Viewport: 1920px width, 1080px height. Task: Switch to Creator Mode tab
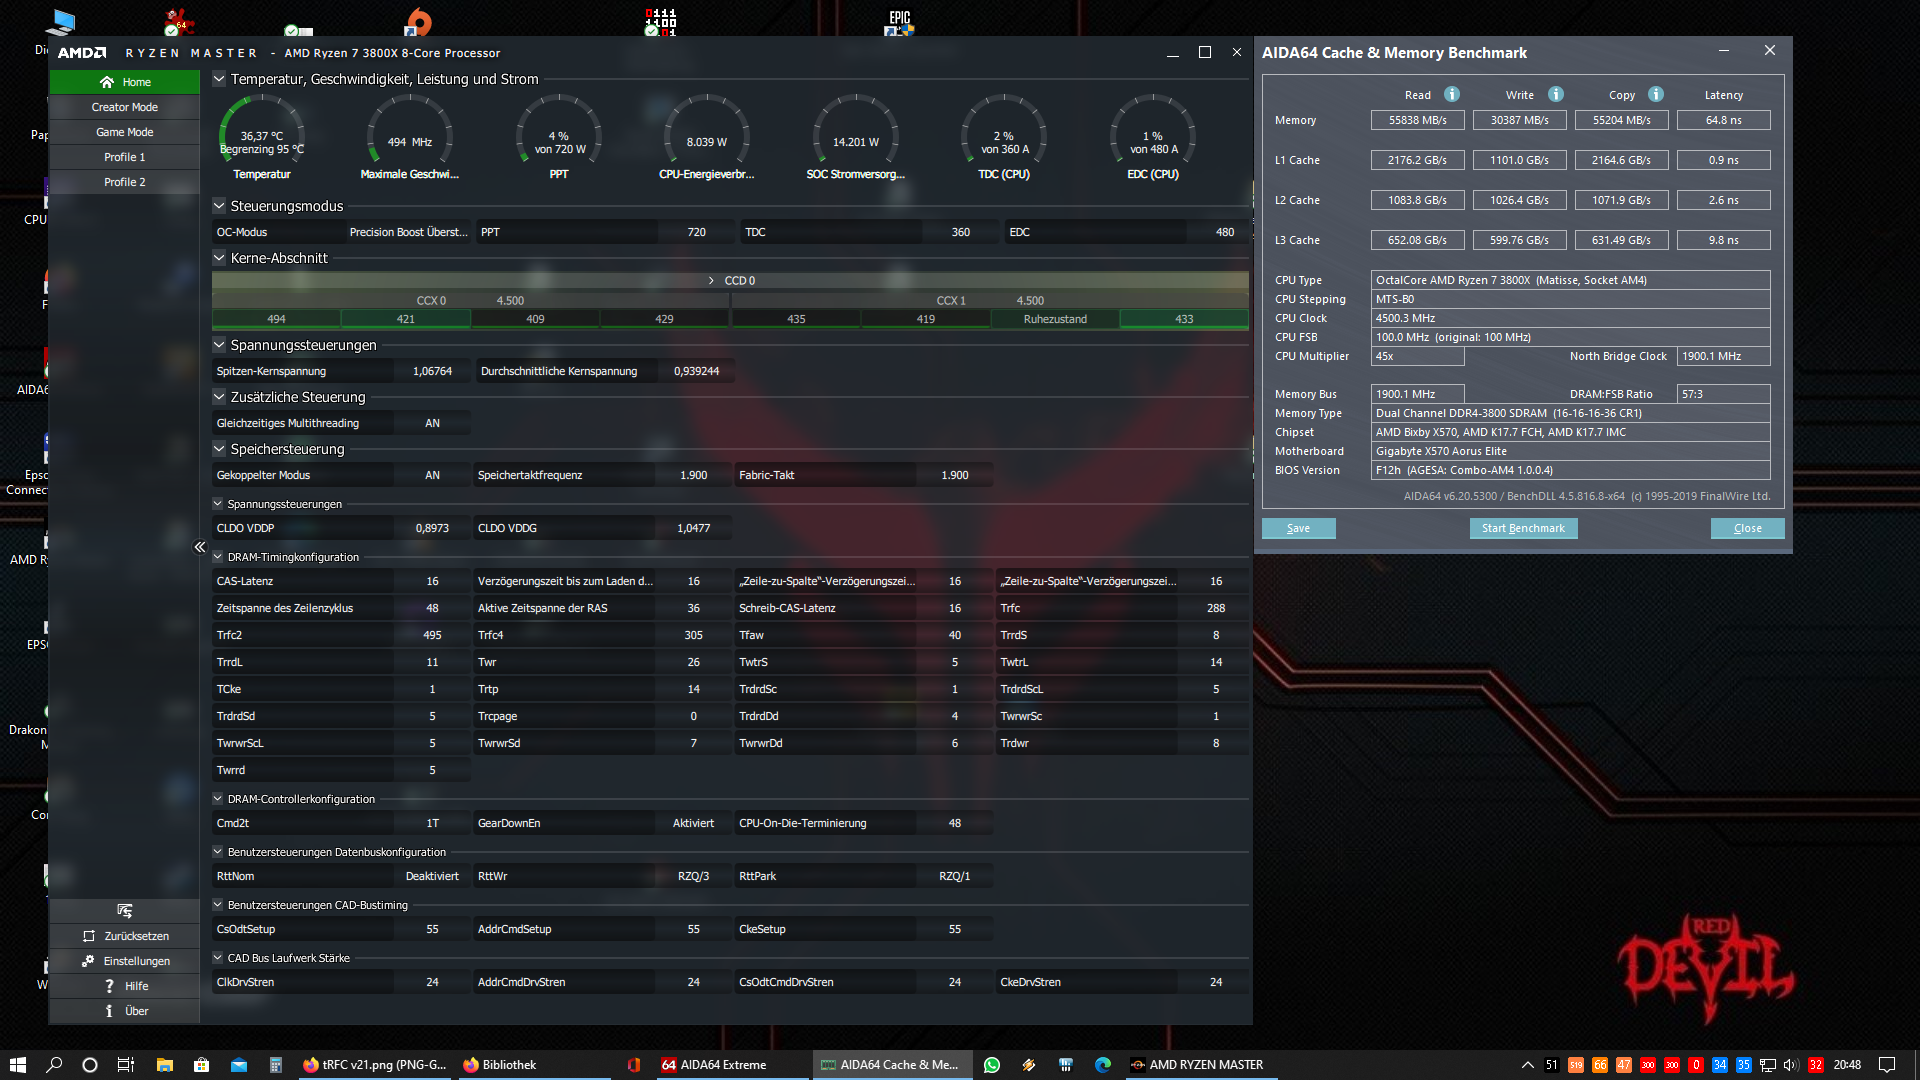point(125,107)
